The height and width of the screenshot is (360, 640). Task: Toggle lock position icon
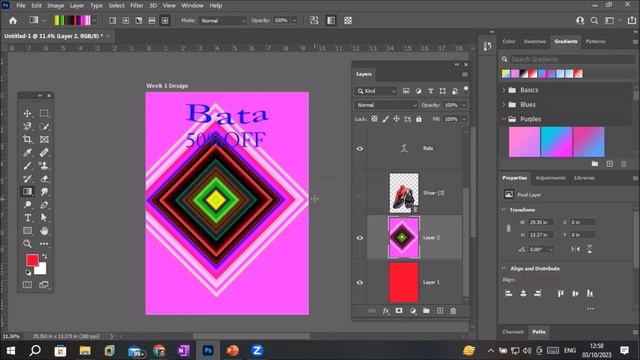click(396, 119)
